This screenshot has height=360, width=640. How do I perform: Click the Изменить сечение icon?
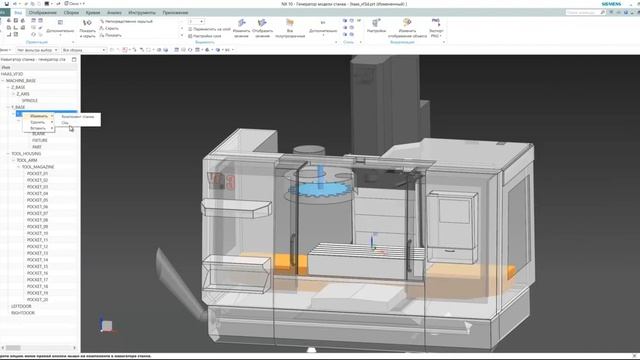coord(241,23)
